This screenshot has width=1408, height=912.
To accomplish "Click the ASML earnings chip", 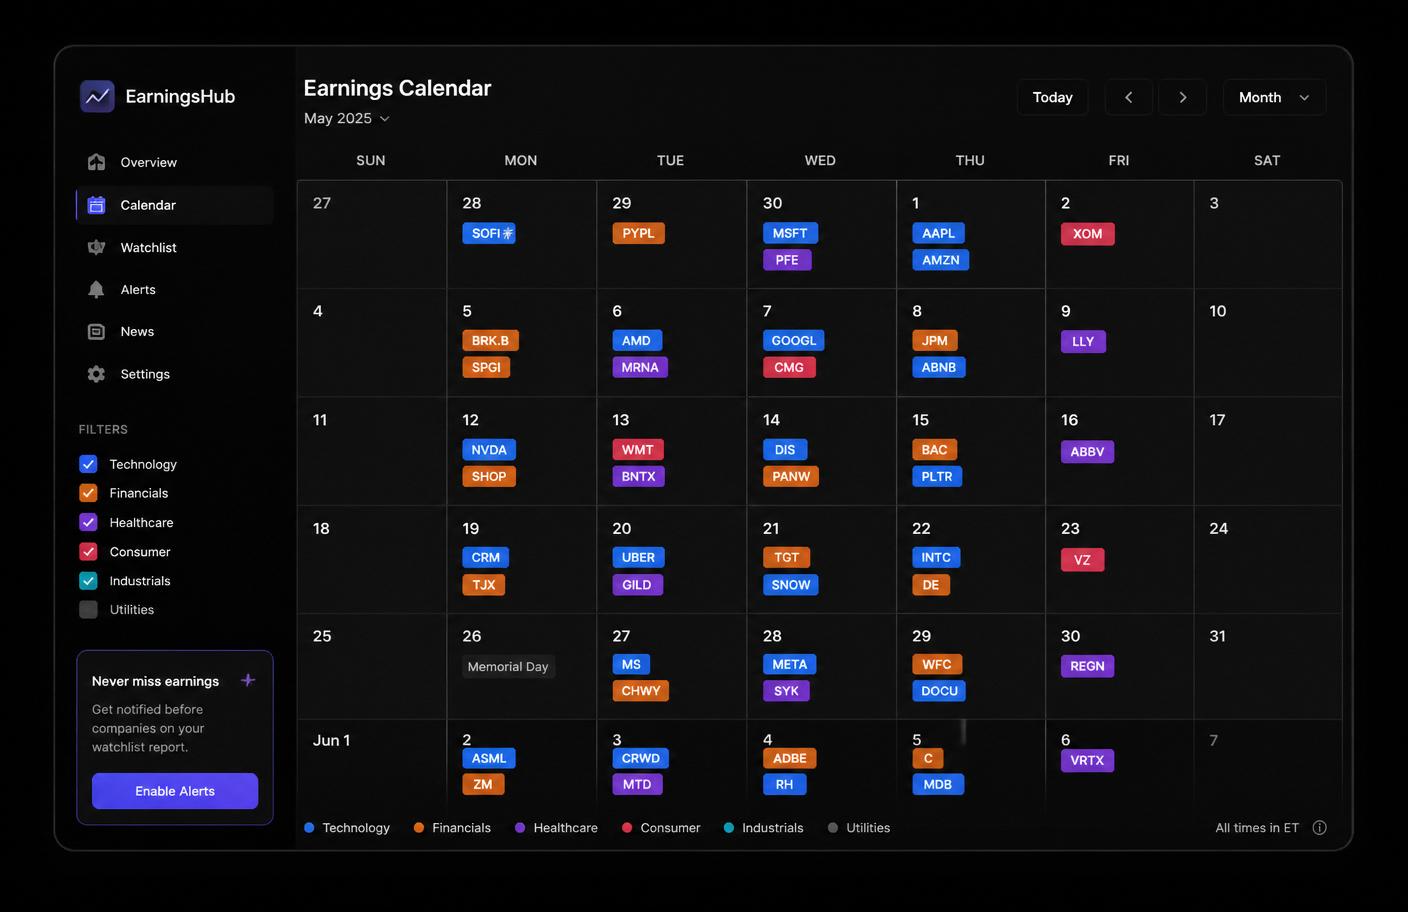I will 489,758.
